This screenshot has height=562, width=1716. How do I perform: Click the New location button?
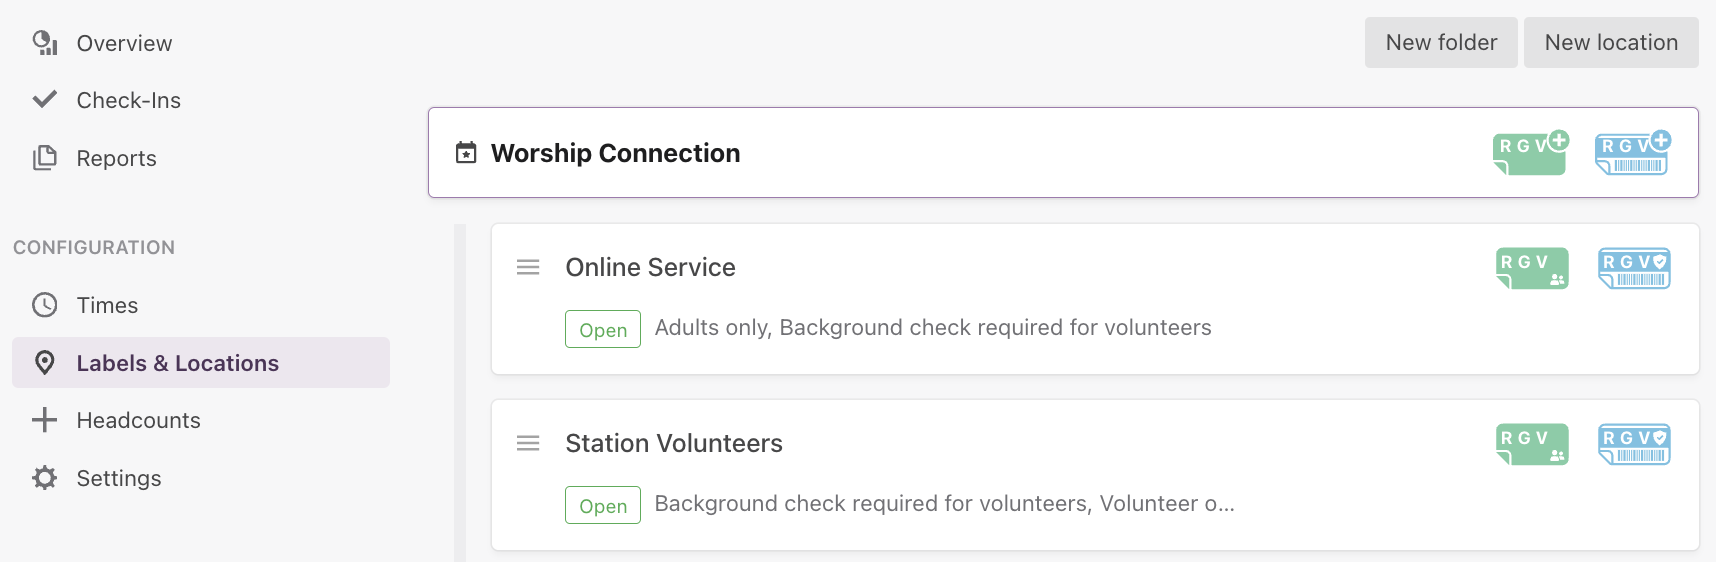[1611, 42]
